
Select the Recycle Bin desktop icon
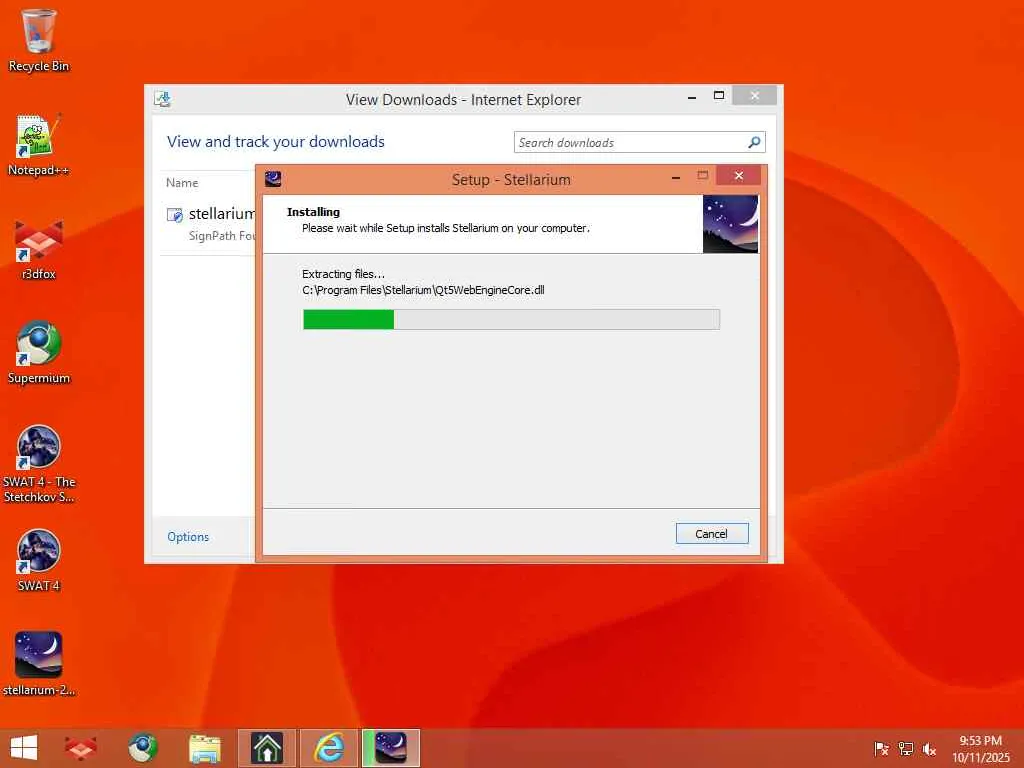click(x=39, y=40)
